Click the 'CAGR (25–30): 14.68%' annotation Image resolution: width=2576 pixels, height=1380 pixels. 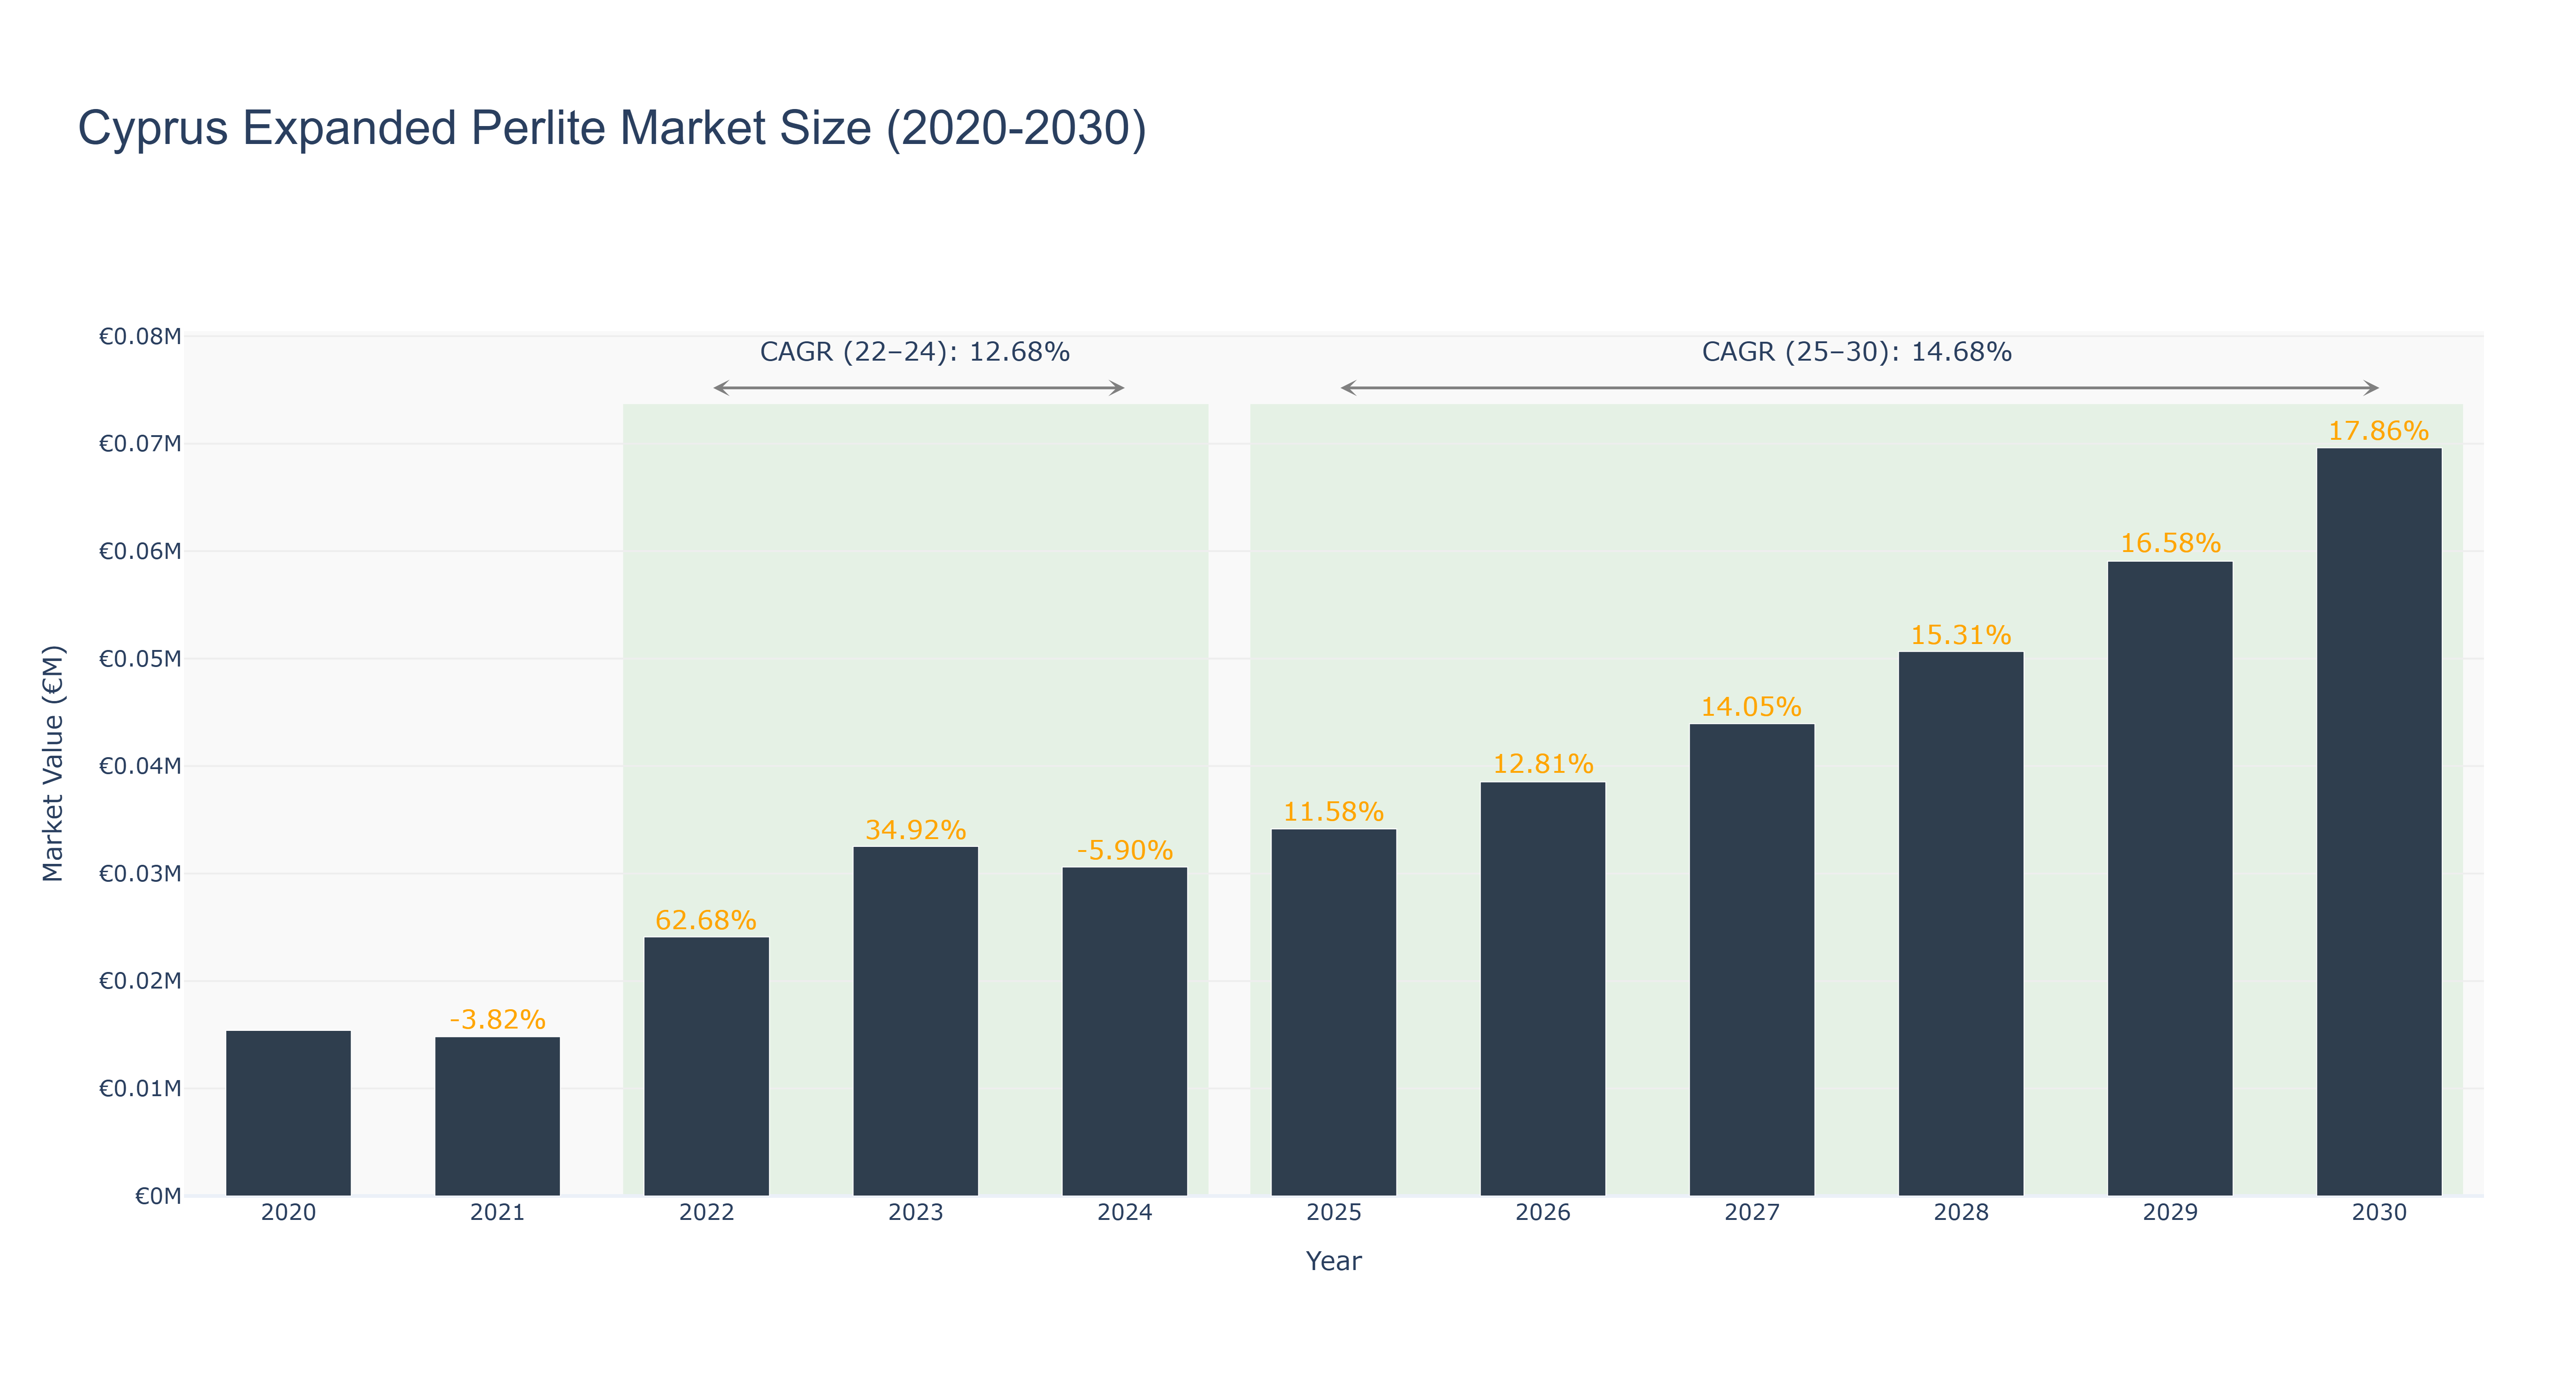(1856, 352)
